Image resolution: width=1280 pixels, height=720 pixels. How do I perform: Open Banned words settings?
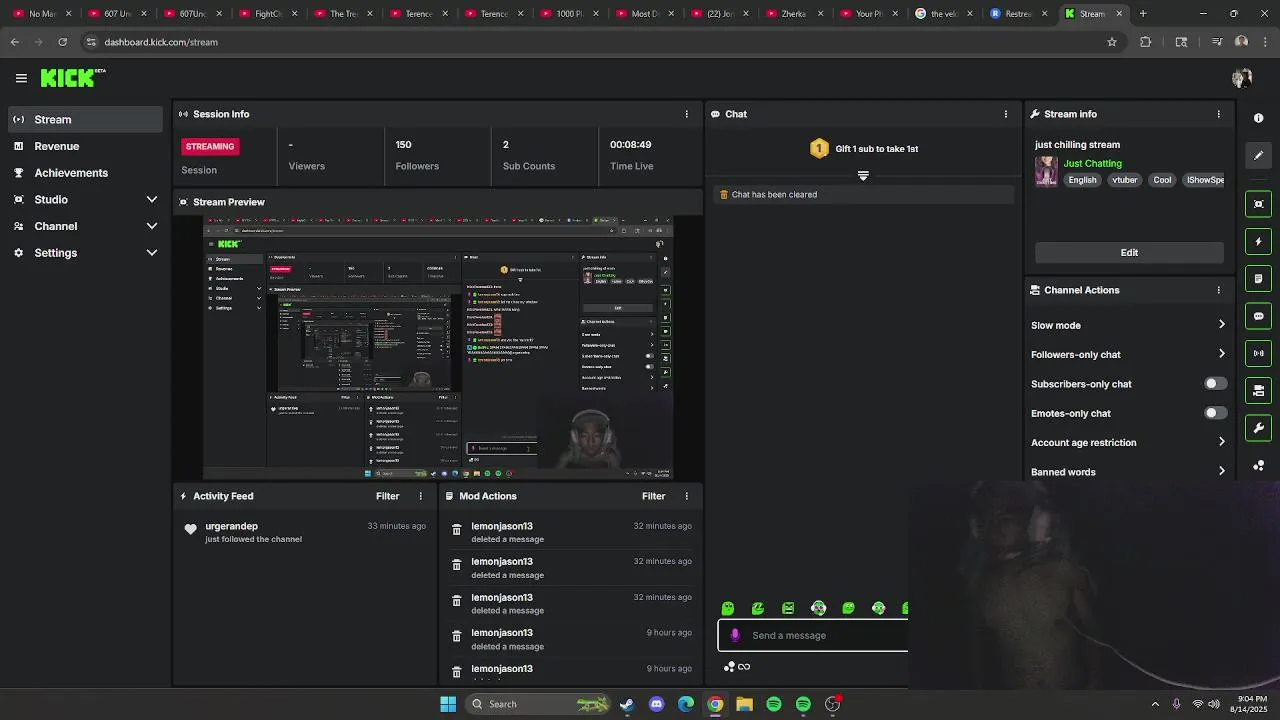[x=1128, y=472]
